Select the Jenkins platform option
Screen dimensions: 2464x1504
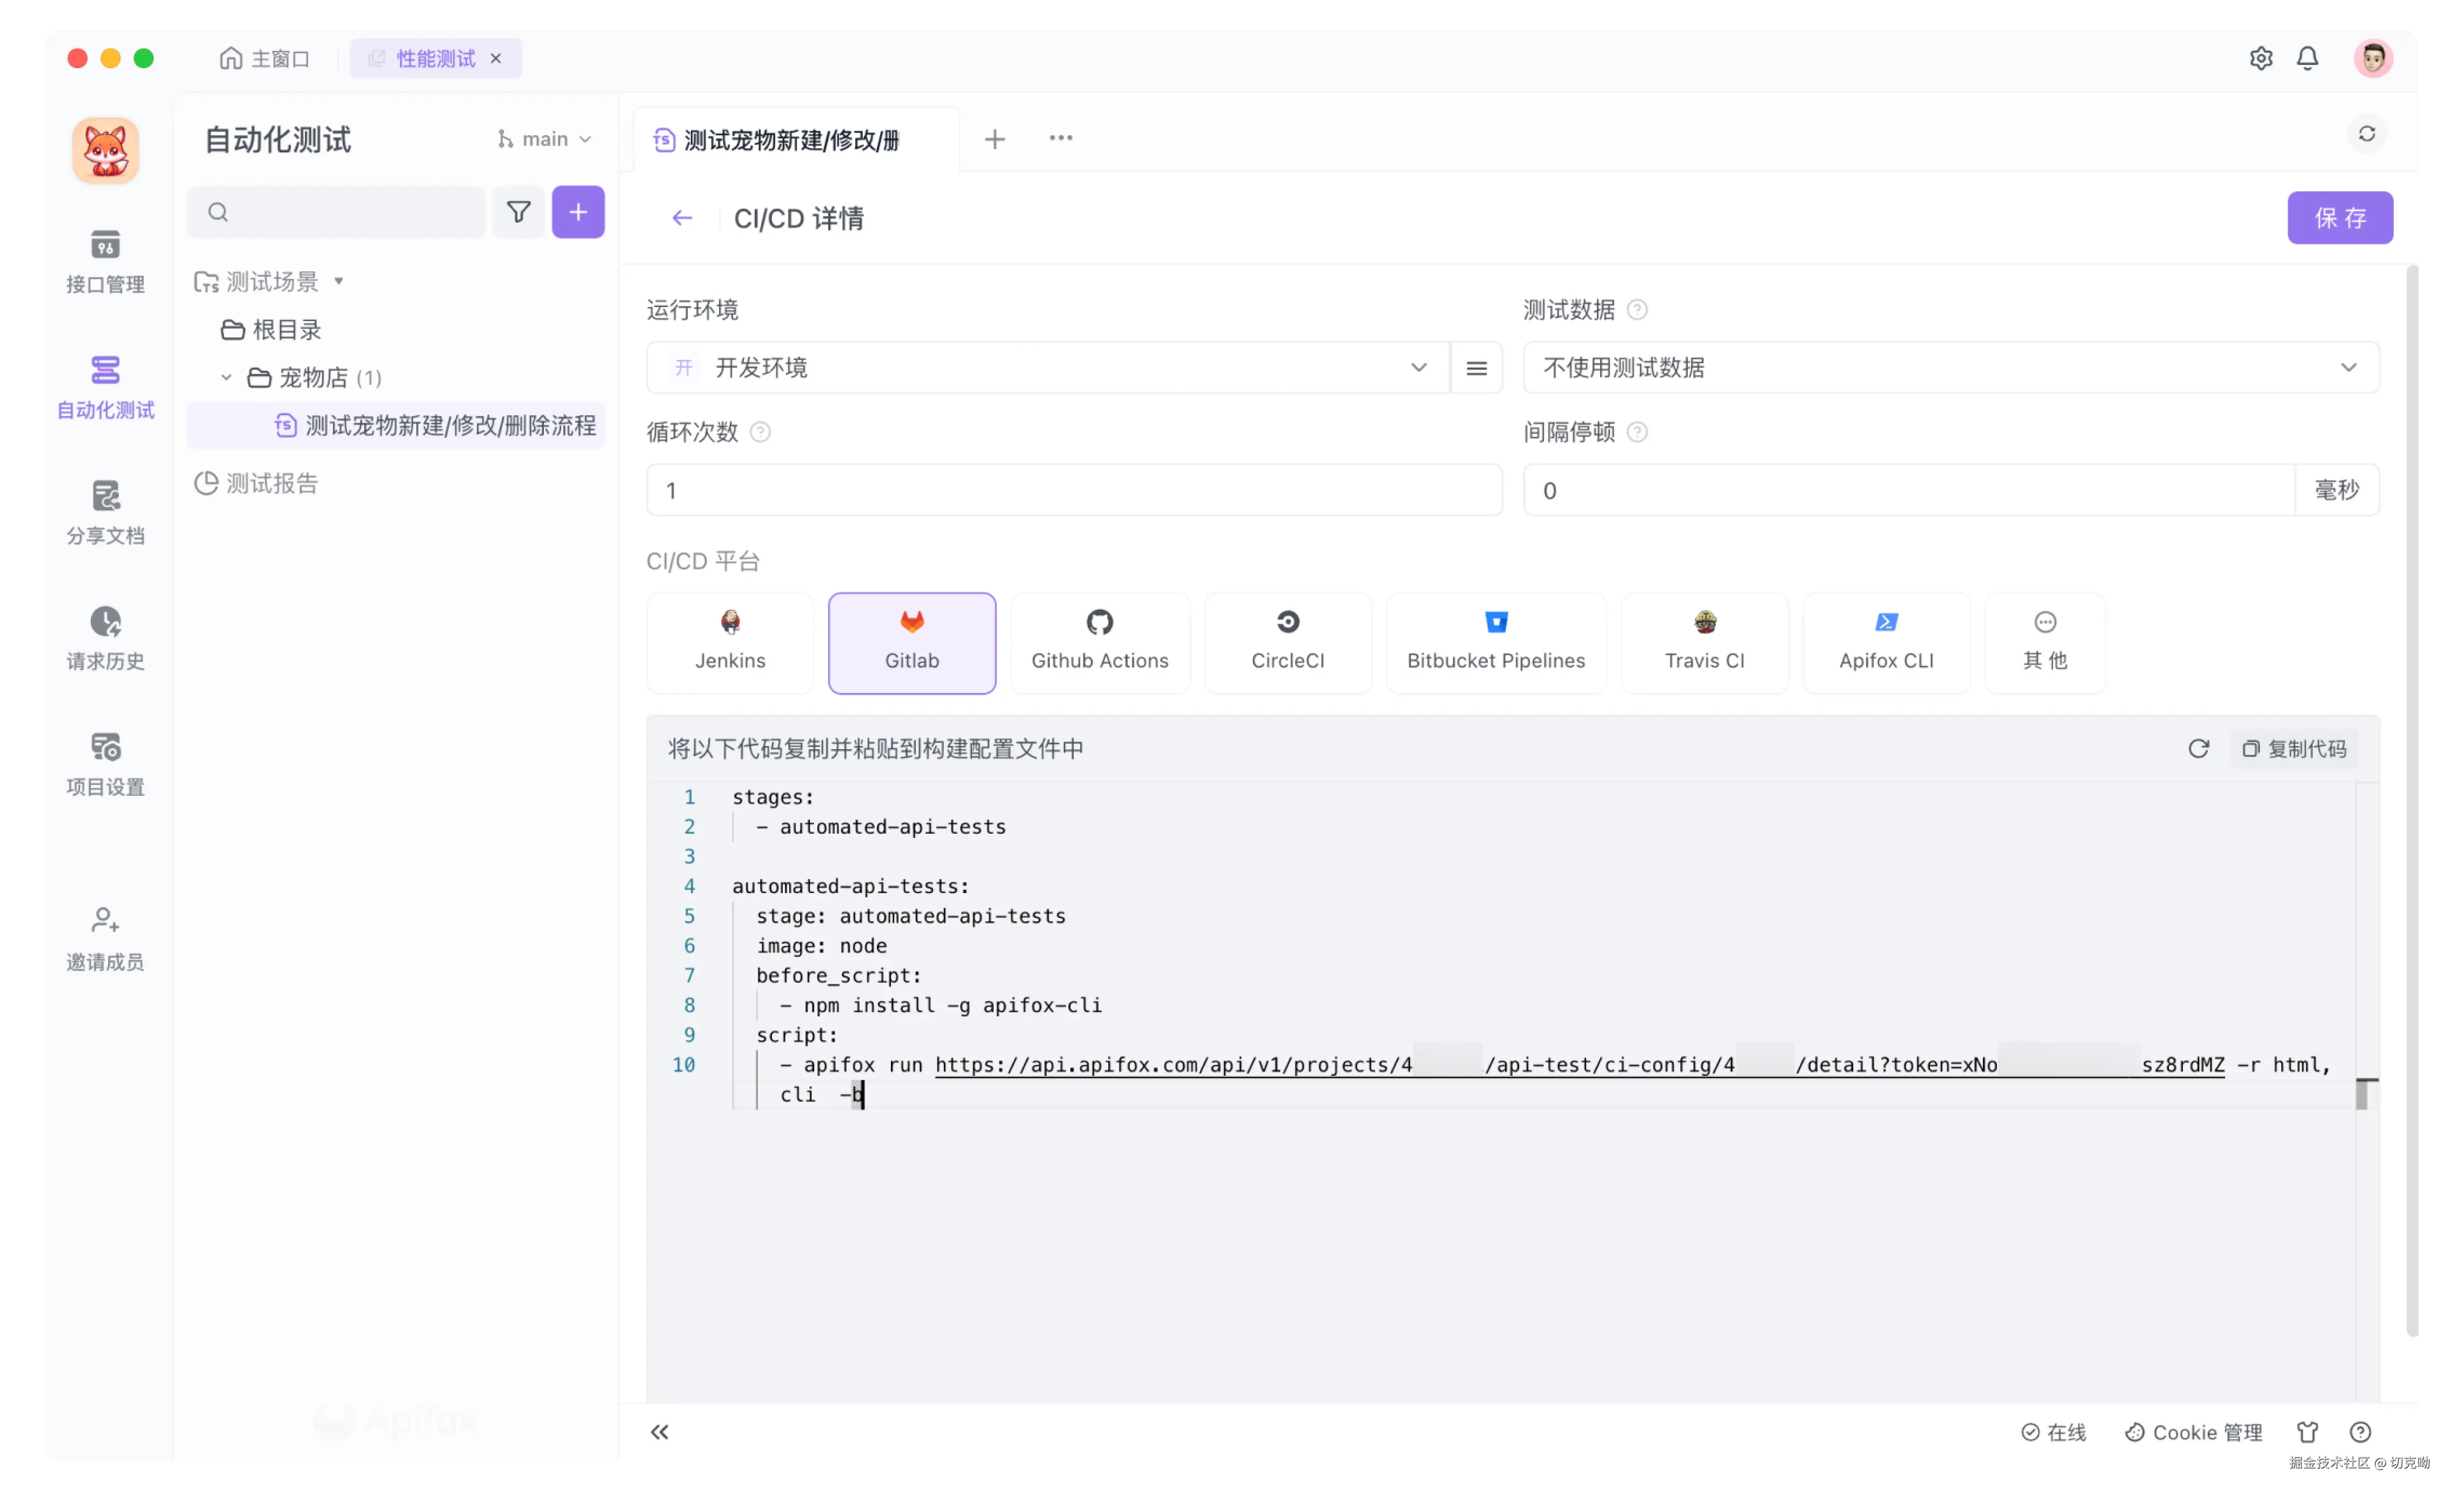730,642
